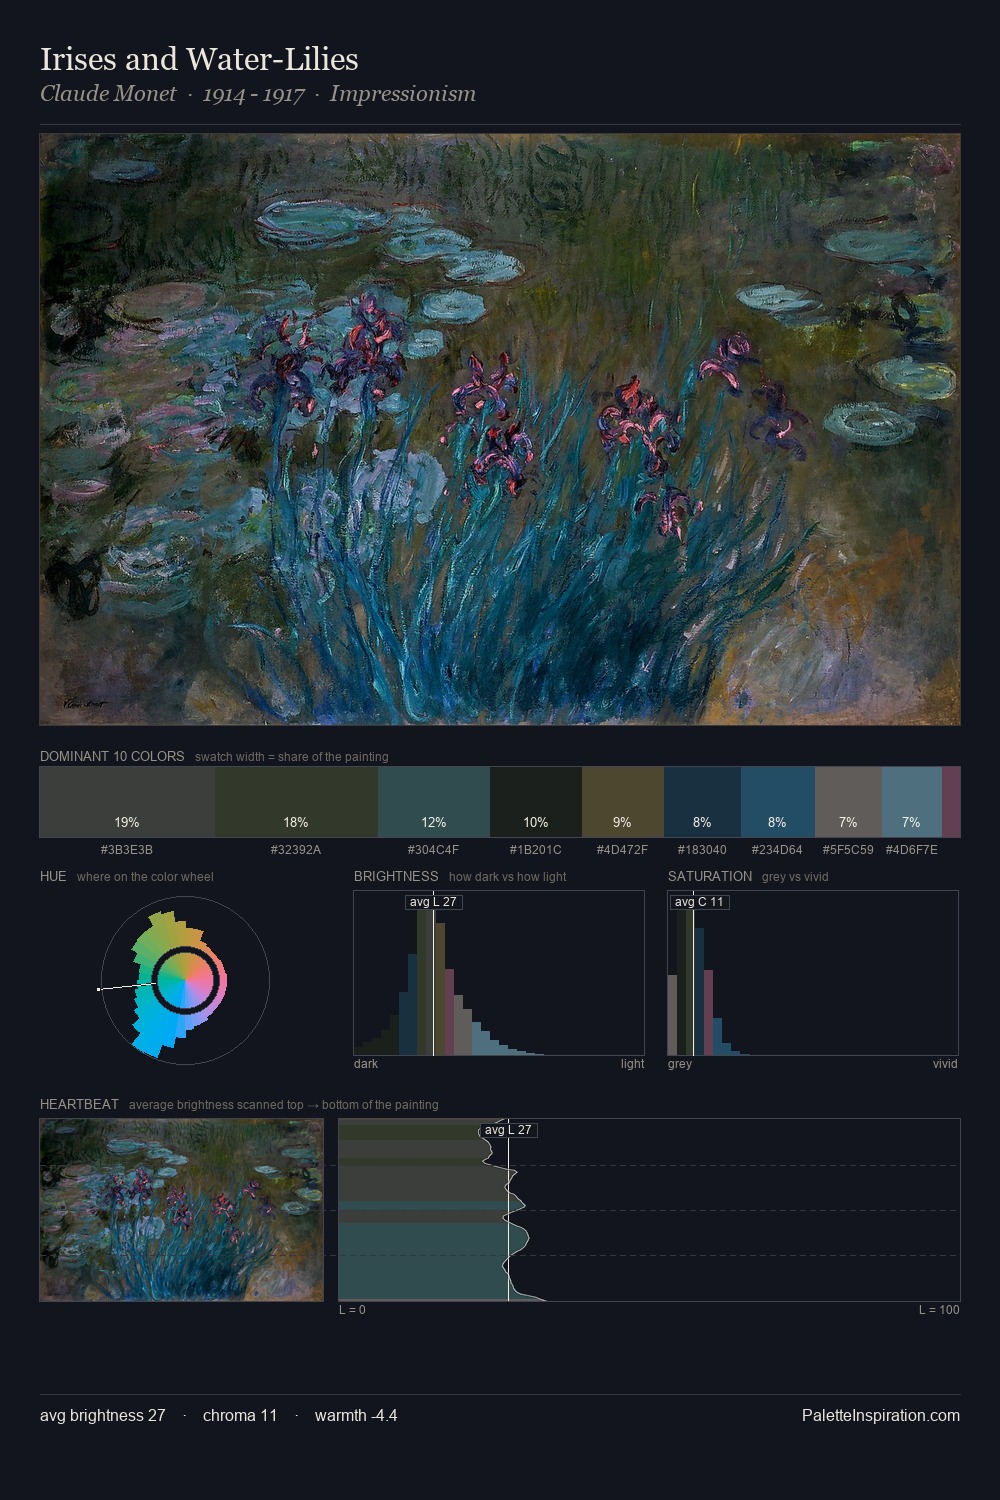
Task: Click the hex code label #234D64
Action: pyautogui.click(x=777, y=850)
